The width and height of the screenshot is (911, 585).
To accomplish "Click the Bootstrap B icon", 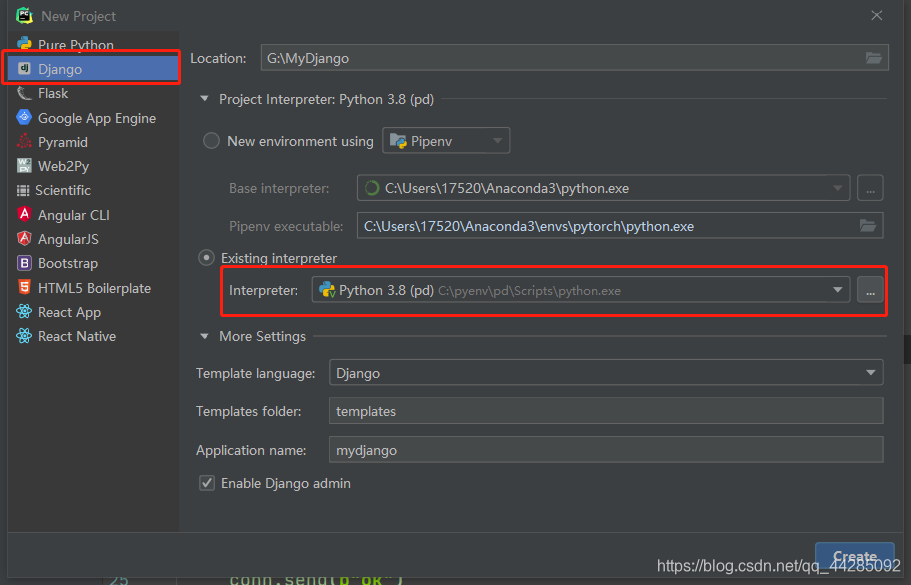I will [24, 263].
